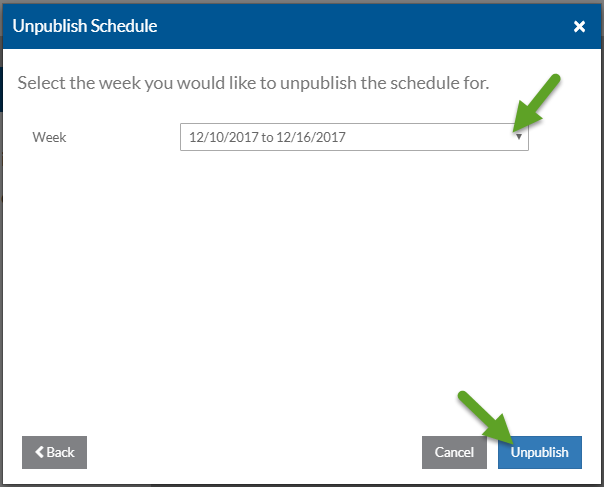The height and width of the screenshot is (487, 604).
Task: Click the word "Schedule" in the dialog title
Action: click(x=122, y=26)
